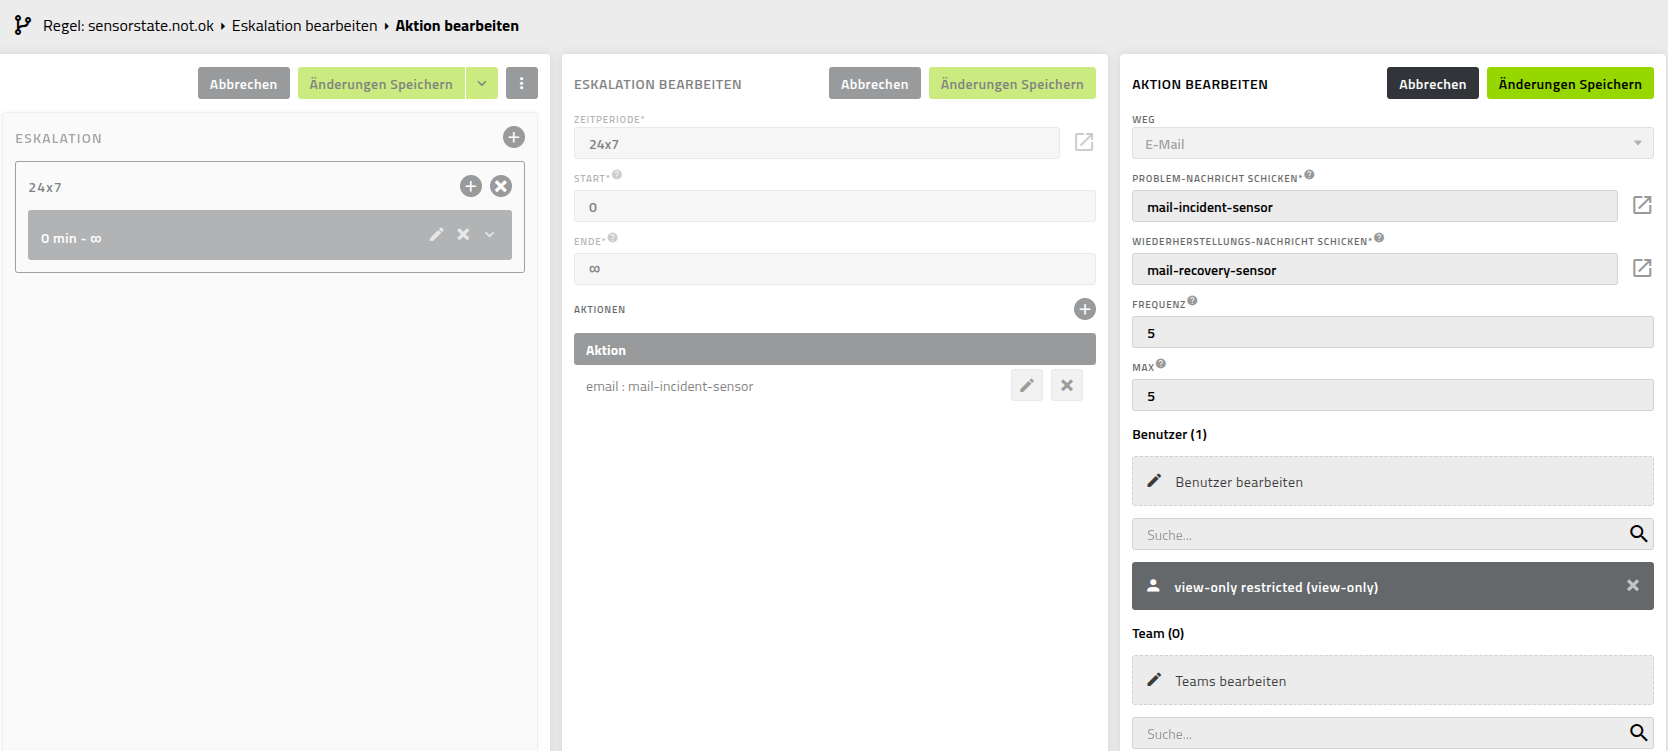1668x751 pixels.
Task: Open the three-dot more options menu
Action: coord(521,84)
